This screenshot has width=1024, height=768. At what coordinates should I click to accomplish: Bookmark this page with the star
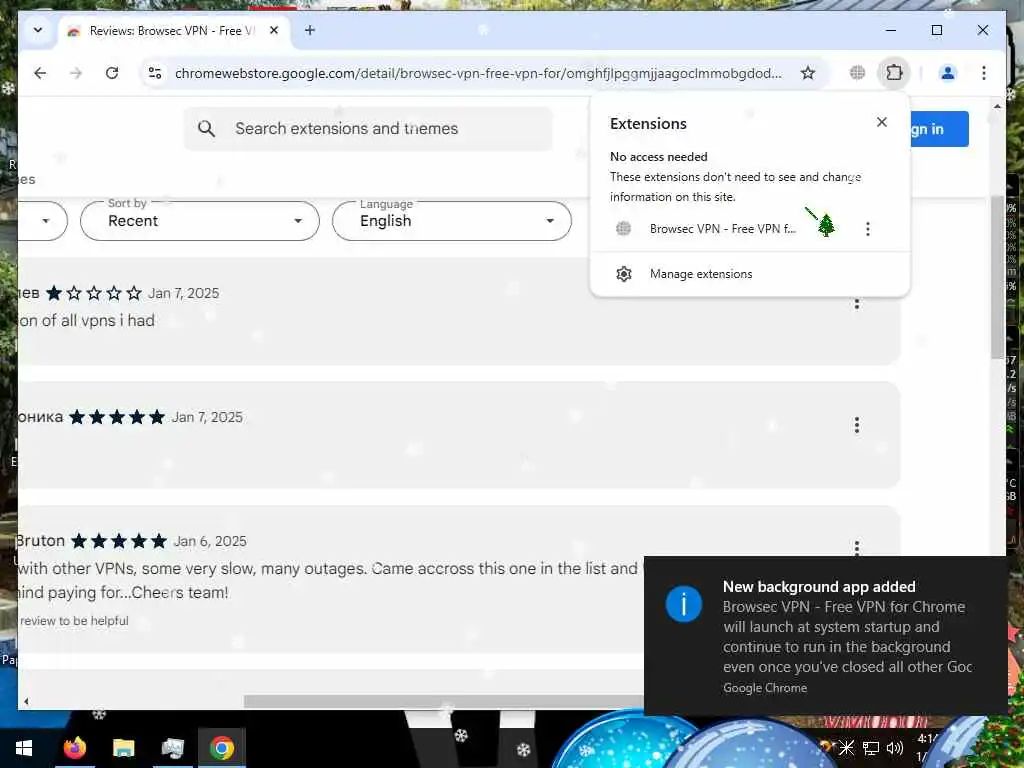(x=808, y=73)
